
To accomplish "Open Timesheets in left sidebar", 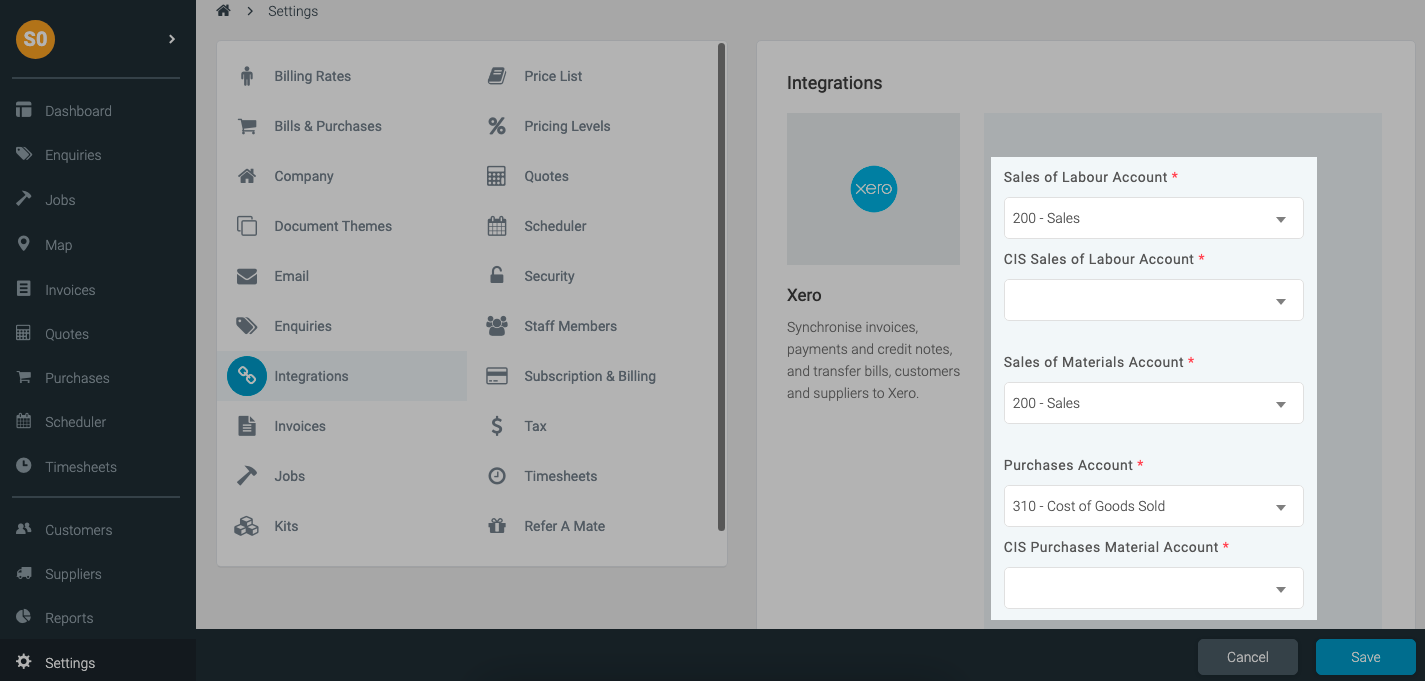I will coord(80,467).
